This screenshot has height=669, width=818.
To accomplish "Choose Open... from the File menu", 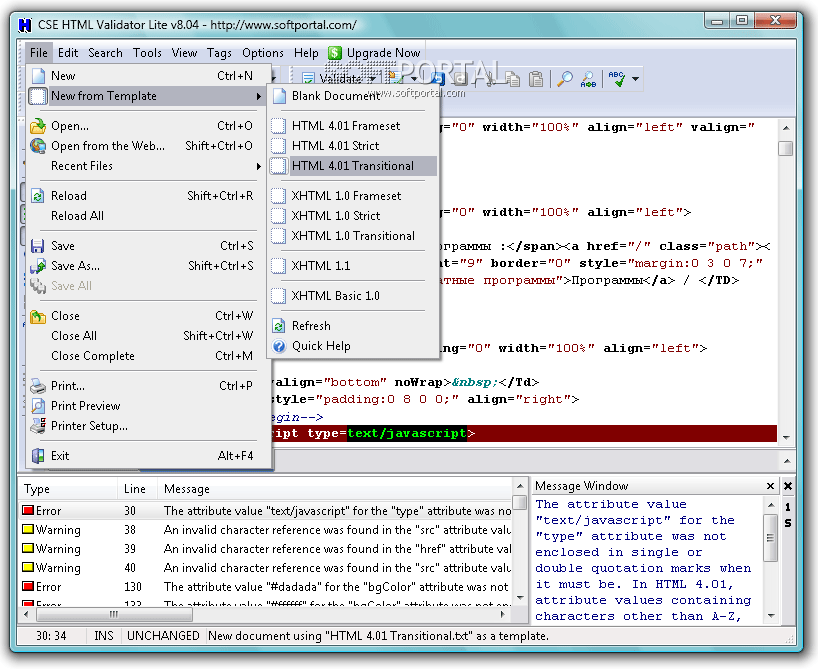I will [x=149, y=126].
